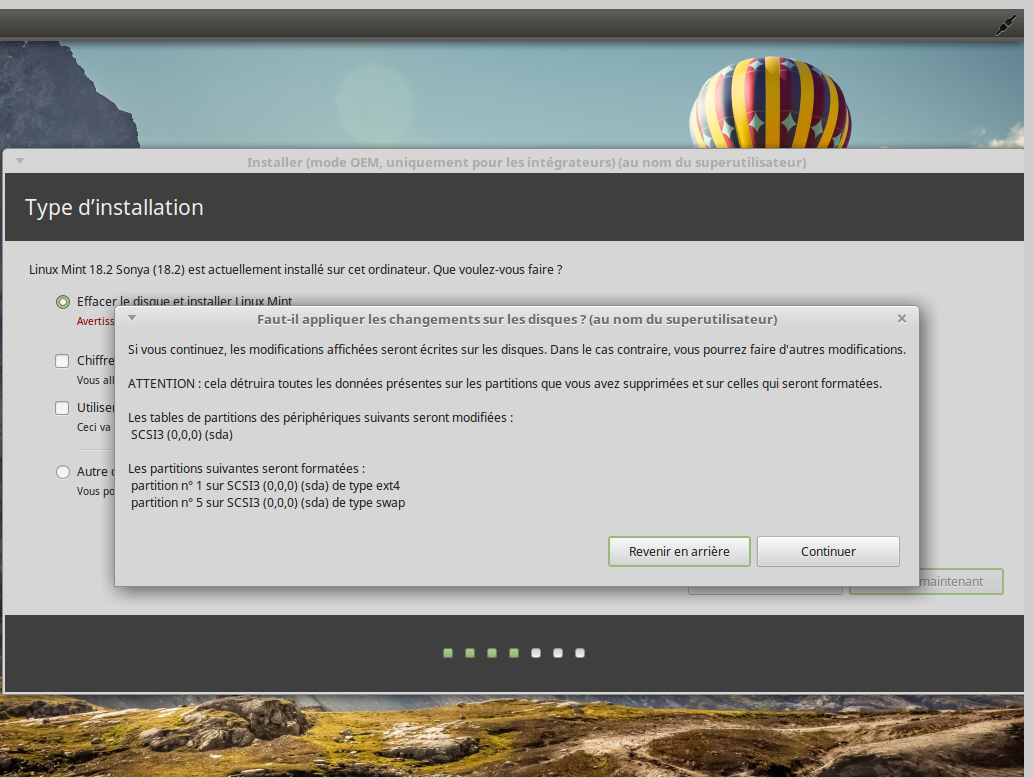The height and width of the screenshot is (778, 1033).
Task: Open the confirmation dialog's window menu arrow
Action: 132,318
